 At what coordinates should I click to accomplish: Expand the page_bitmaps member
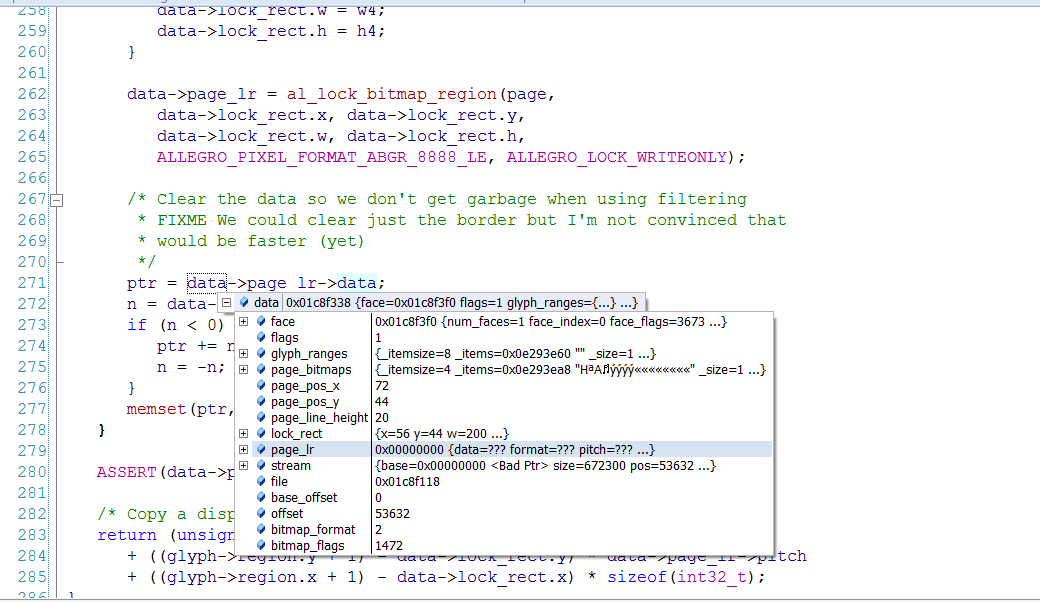pyautogui.click(x=243, y=370)
